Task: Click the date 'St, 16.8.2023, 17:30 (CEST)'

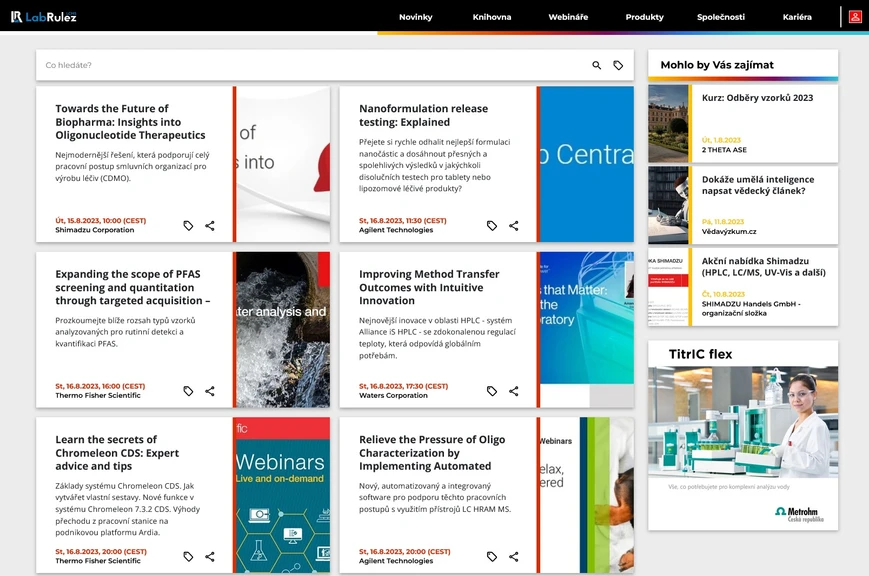Action: [403, 386]
